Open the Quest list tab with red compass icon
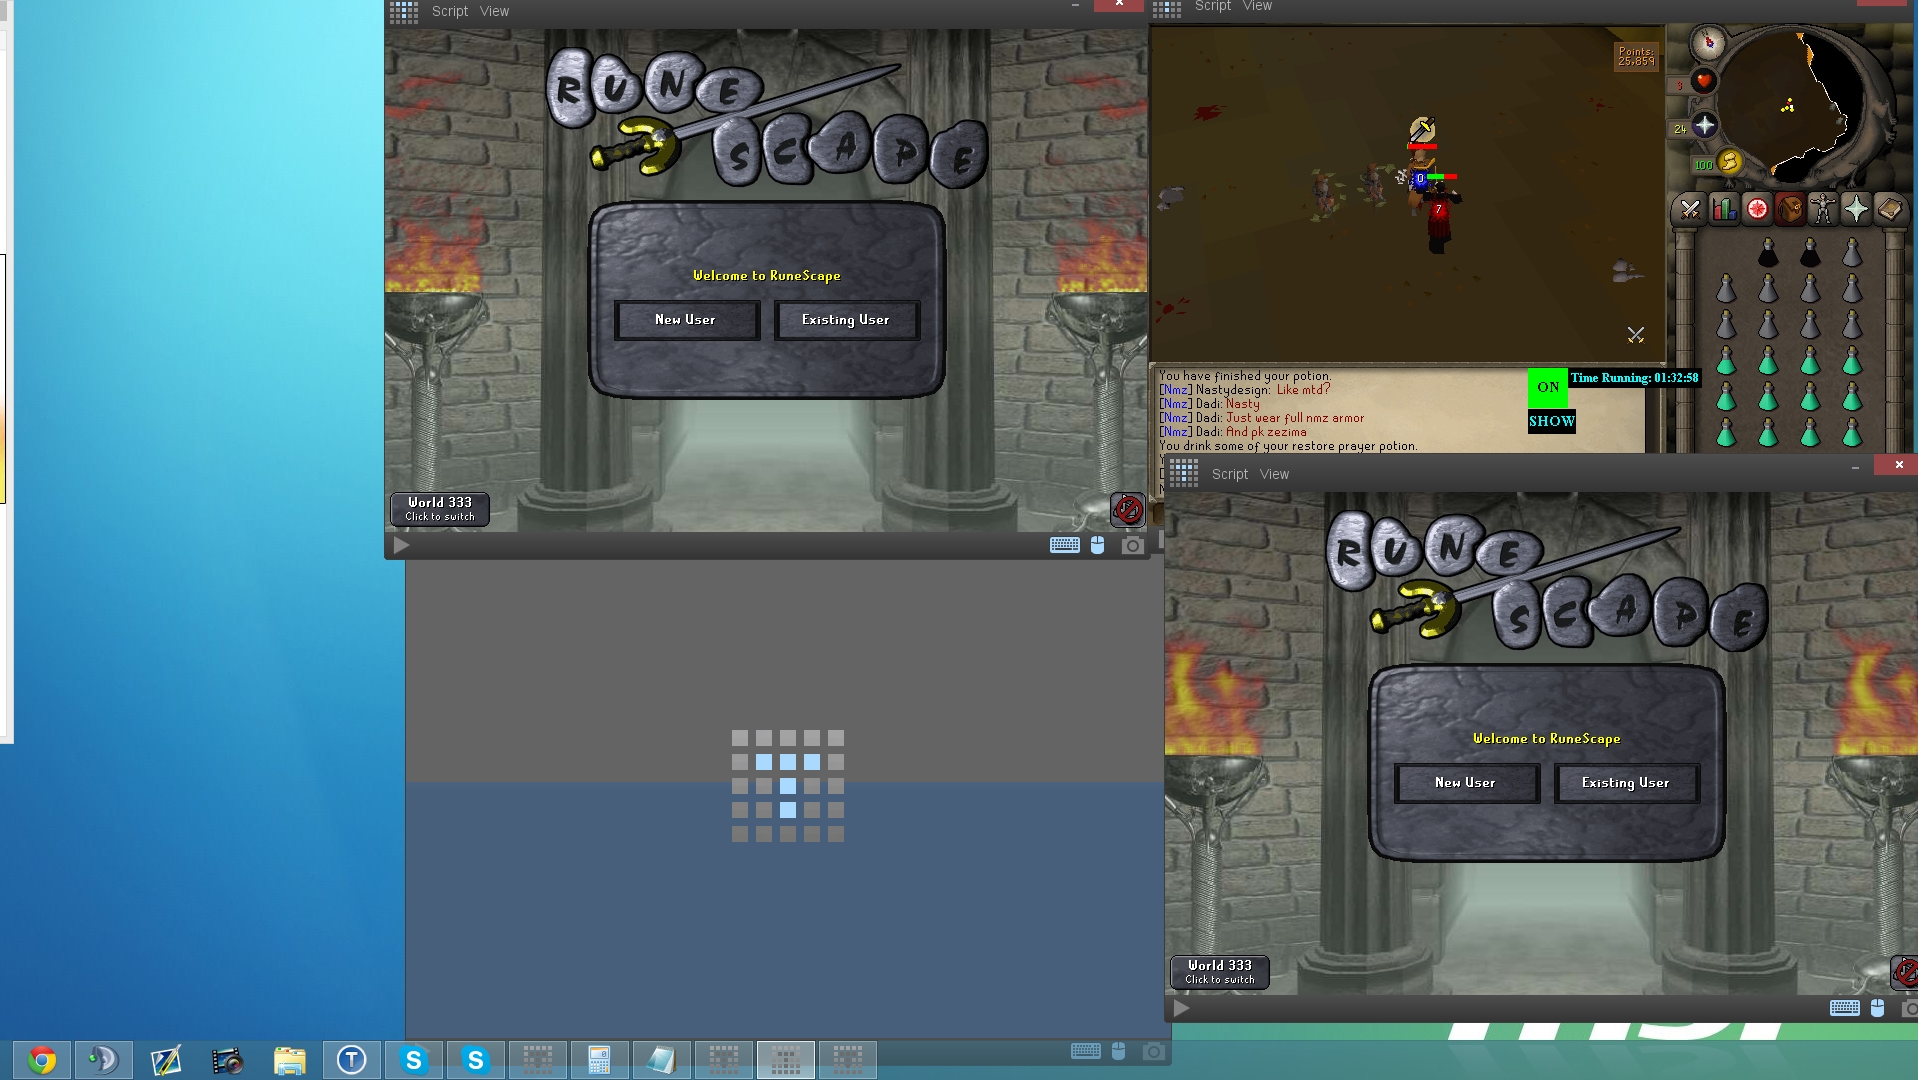 (1757, 209)
